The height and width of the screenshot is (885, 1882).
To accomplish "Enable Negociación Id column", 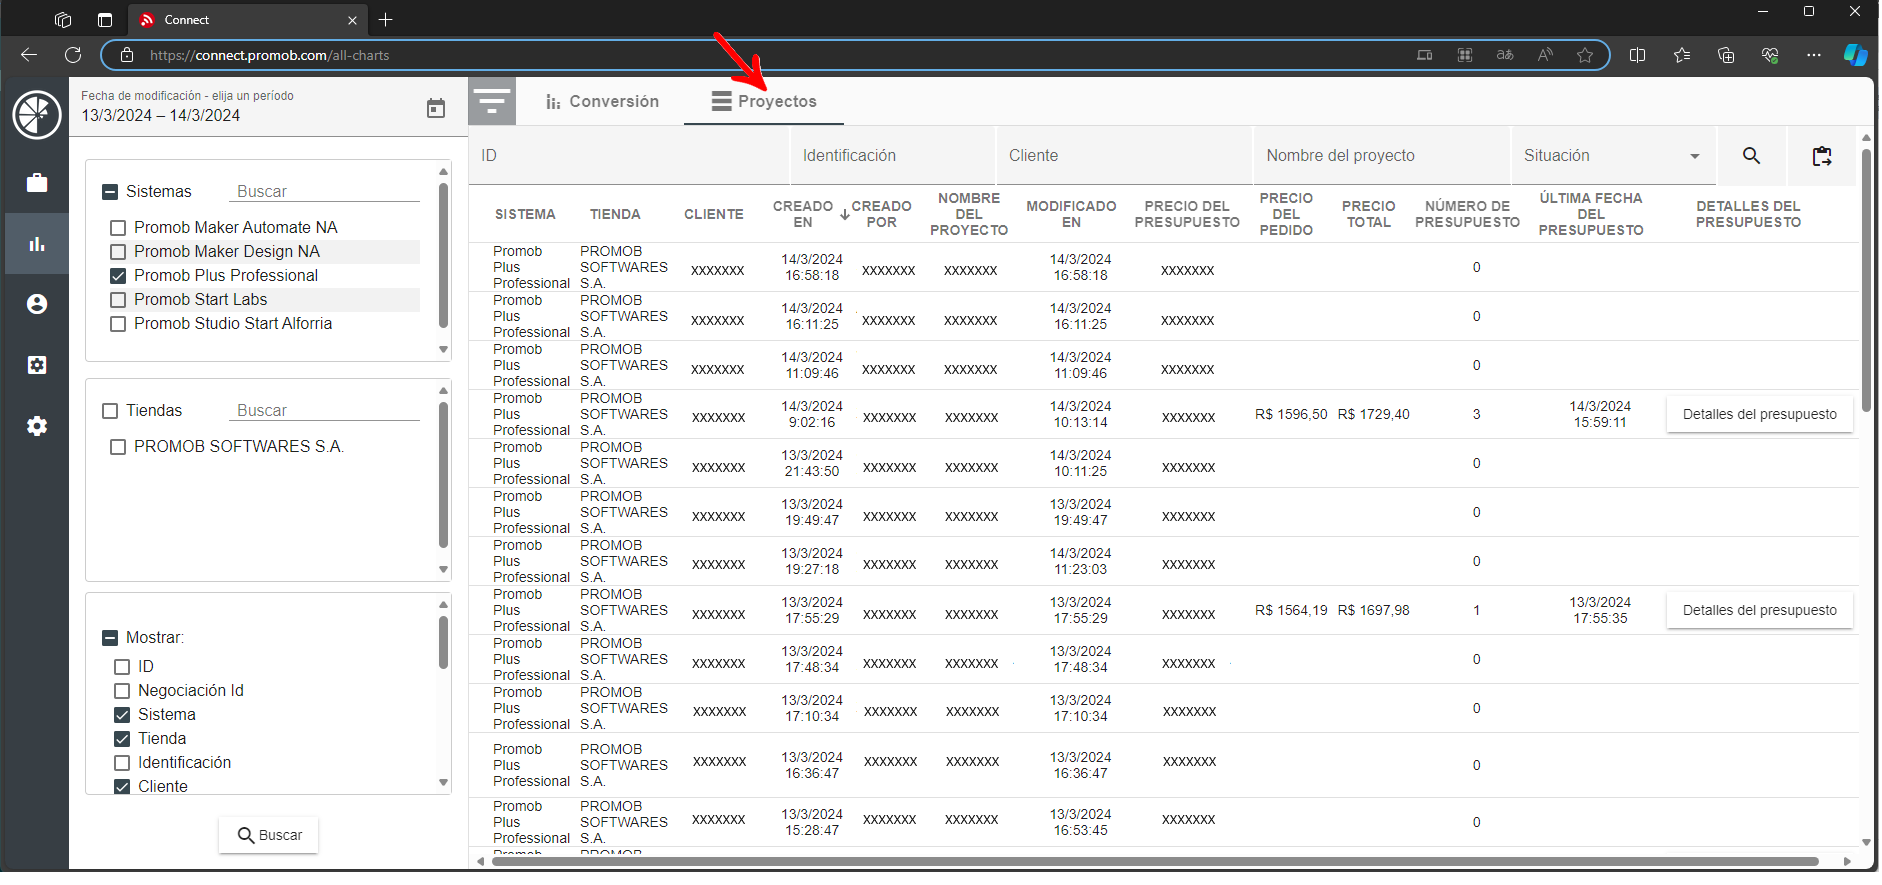I will [x=122, y=691].
